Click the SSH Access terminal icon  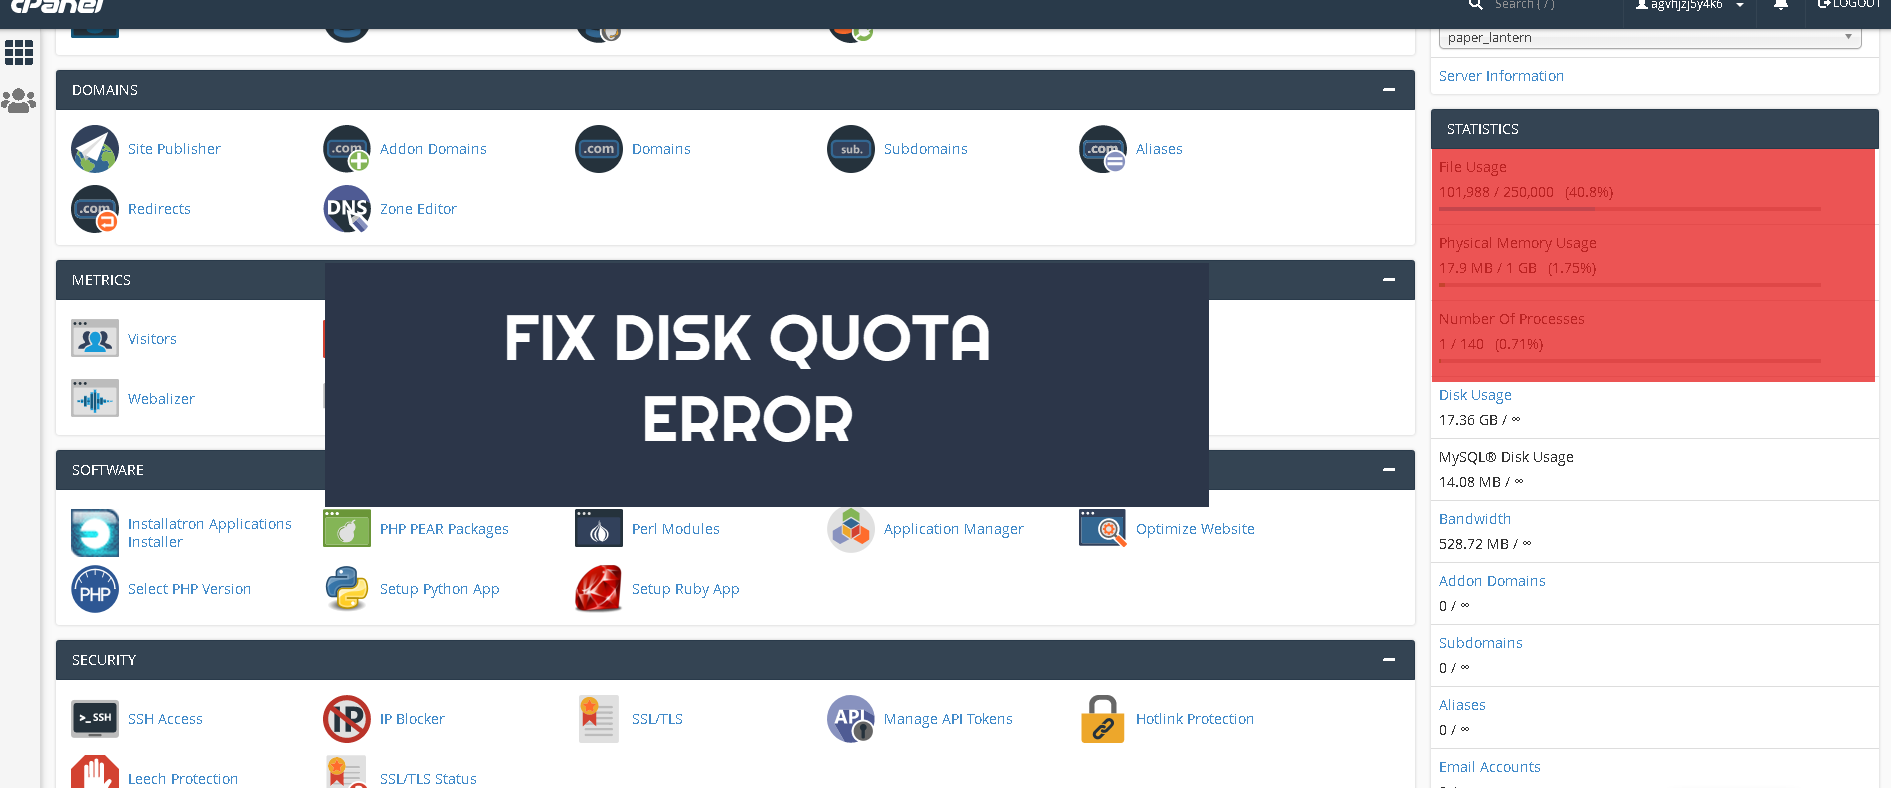tap(95, 718)
